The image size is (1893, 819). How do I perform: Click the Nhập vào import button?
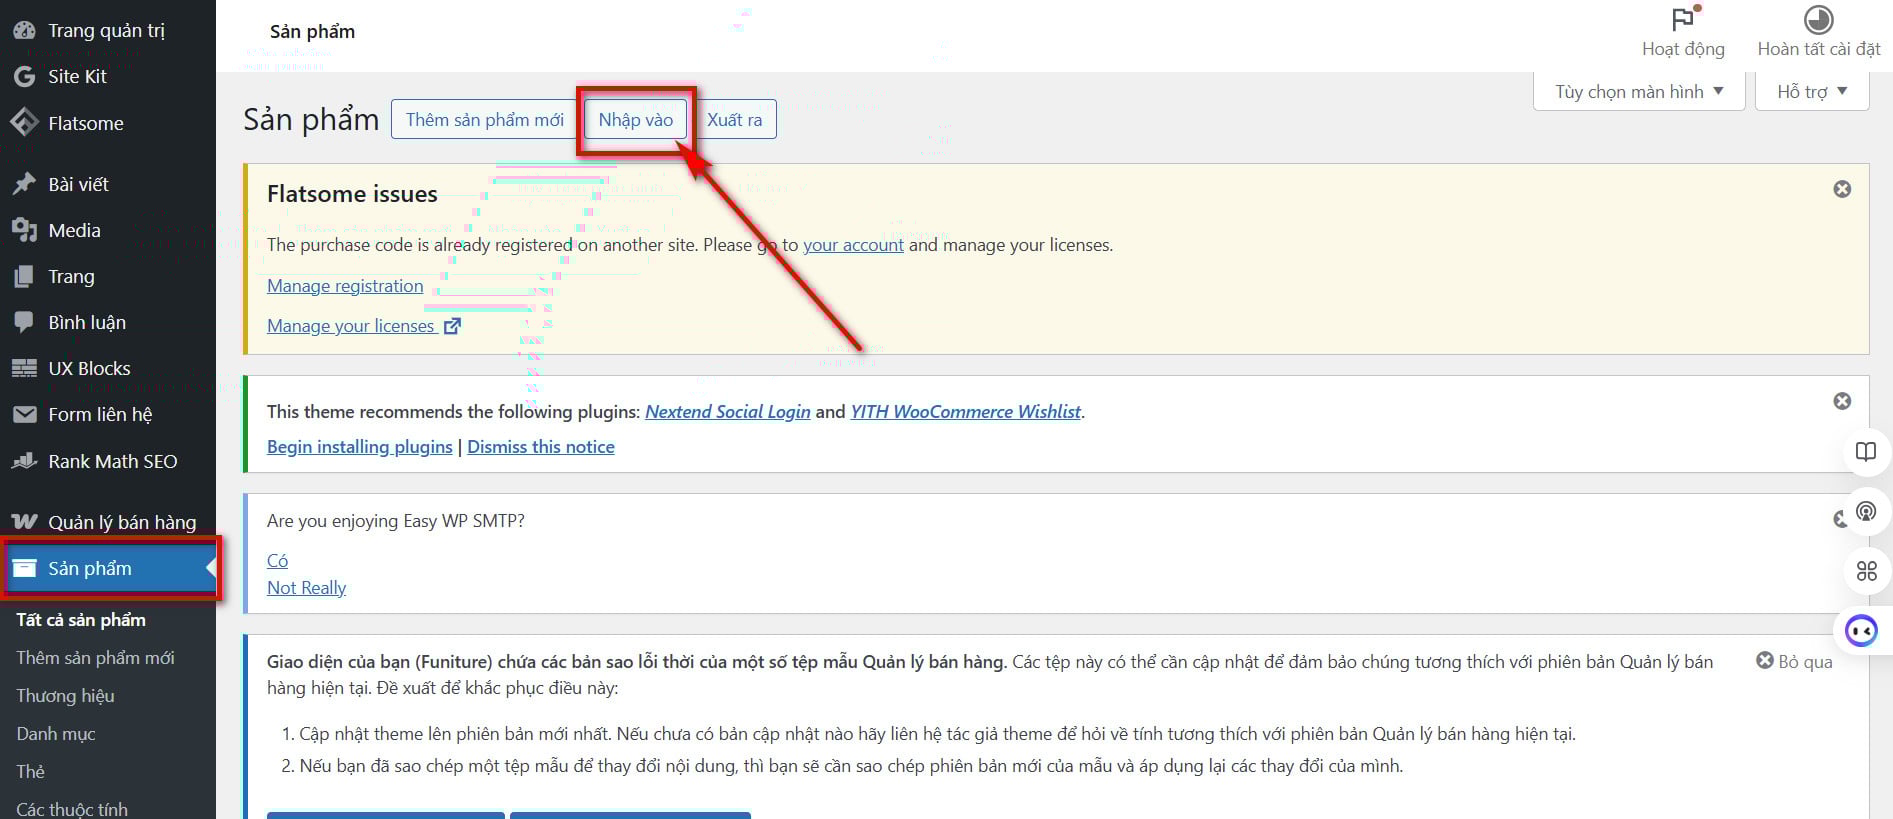[x=636, y=120]
